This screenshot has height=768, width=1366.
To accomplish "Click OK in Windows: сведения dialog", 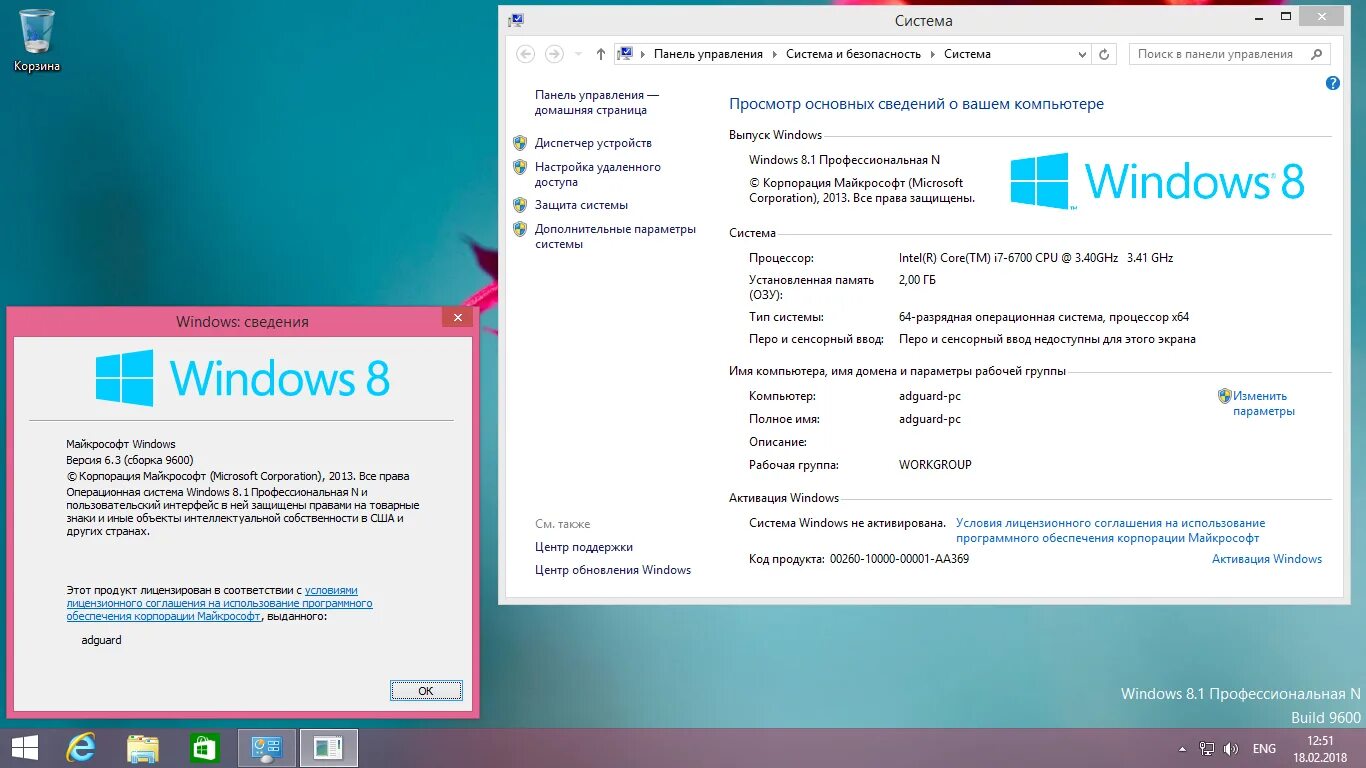I will [x=426, y=690].
